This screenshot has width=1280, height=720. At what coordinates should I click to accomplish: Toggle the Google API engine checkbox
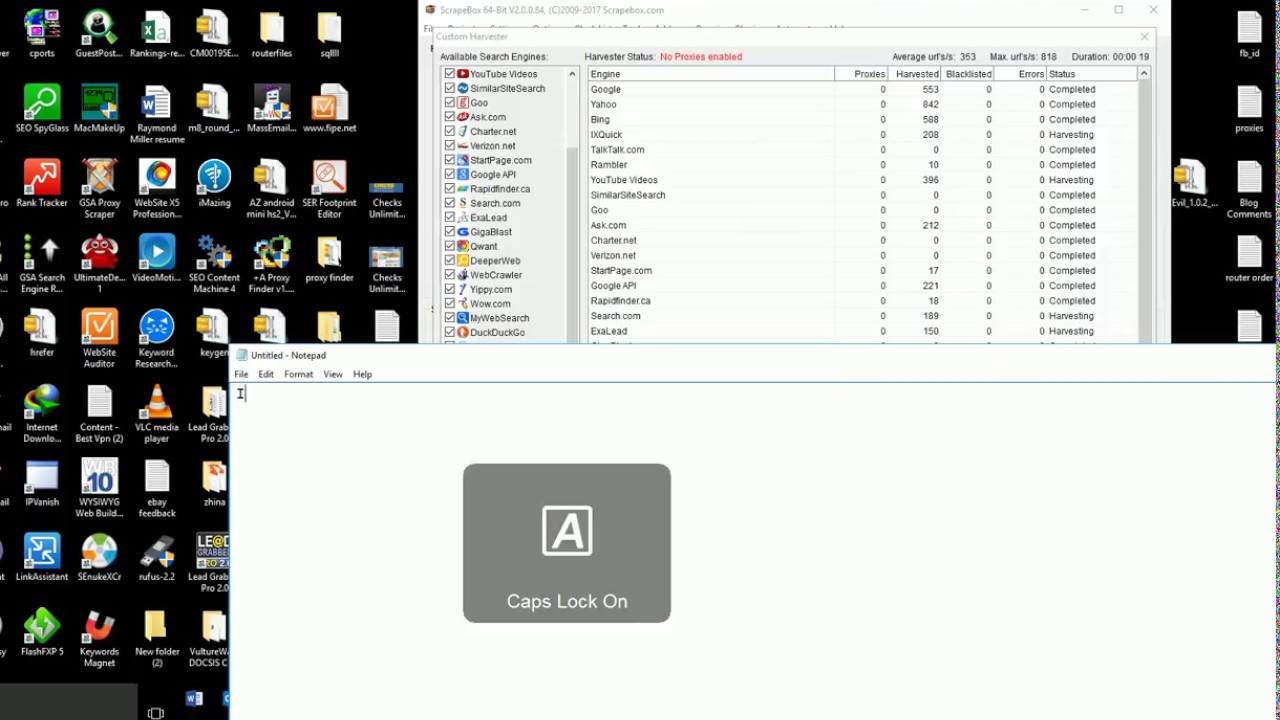pos(450,174)
